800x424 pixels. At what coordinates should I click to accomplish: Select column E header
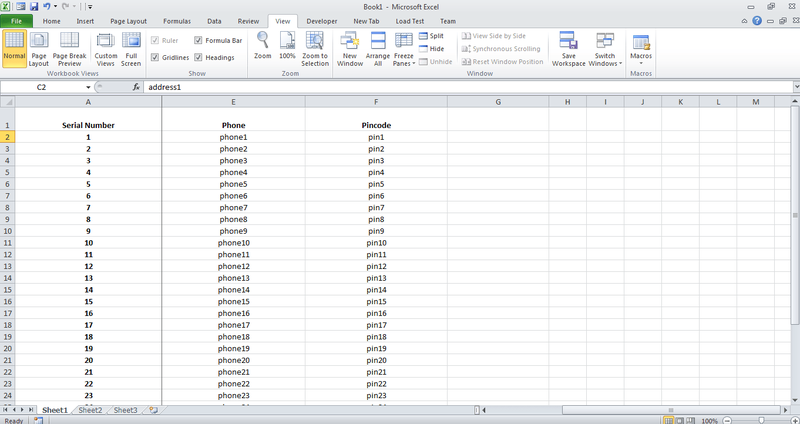[x=233, y=102]
